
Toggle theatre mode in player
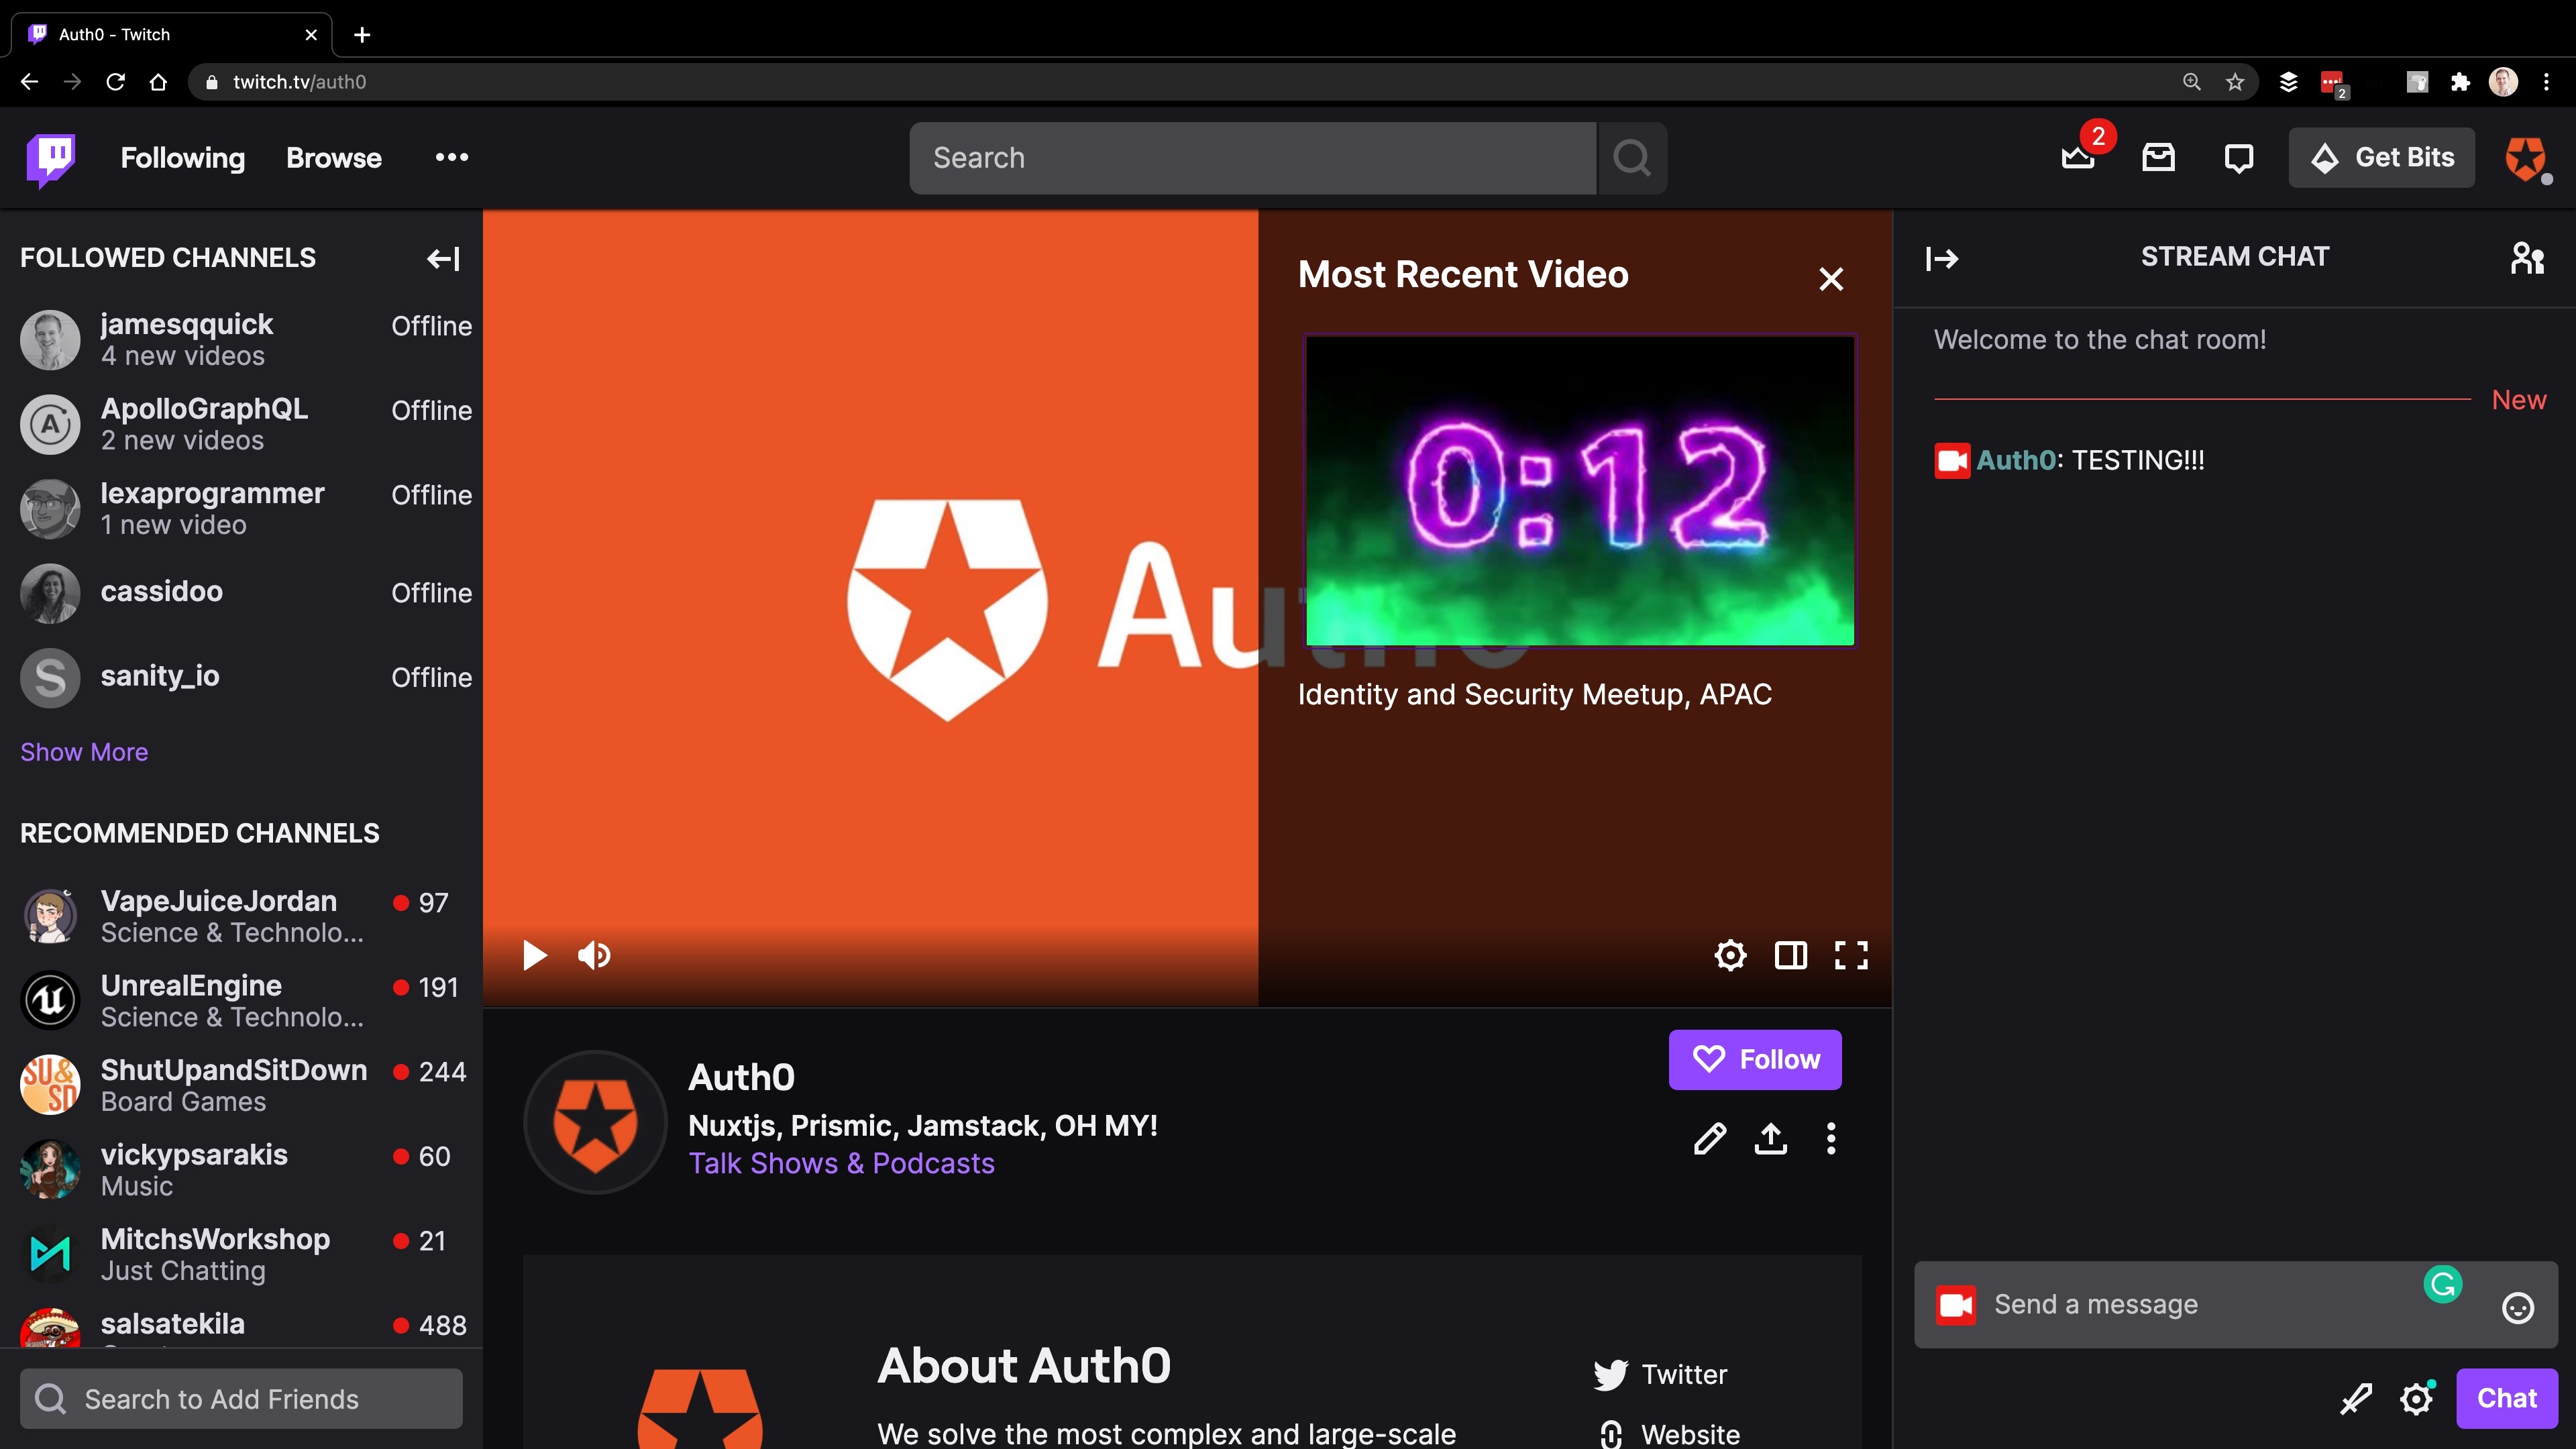[1790, 955]
